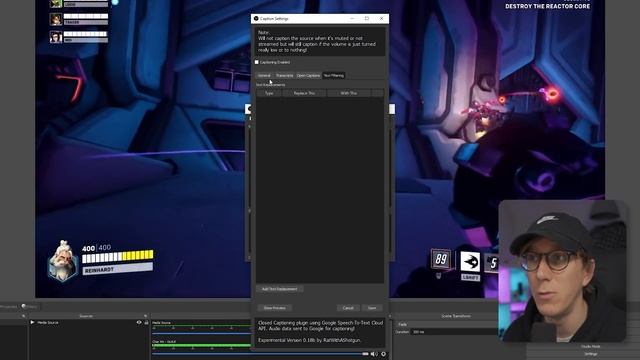
Task: Maximize the Caption Settings window
Action: (x=367, y=18)
